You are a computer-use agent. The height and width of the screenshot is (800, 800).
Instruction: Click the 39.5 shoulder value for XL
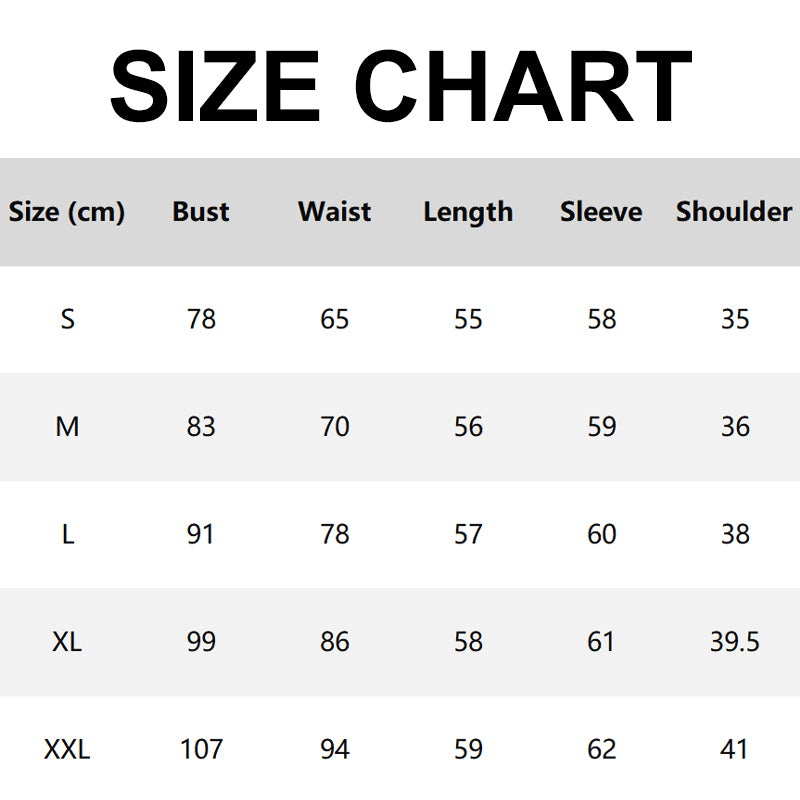(735, 642)
